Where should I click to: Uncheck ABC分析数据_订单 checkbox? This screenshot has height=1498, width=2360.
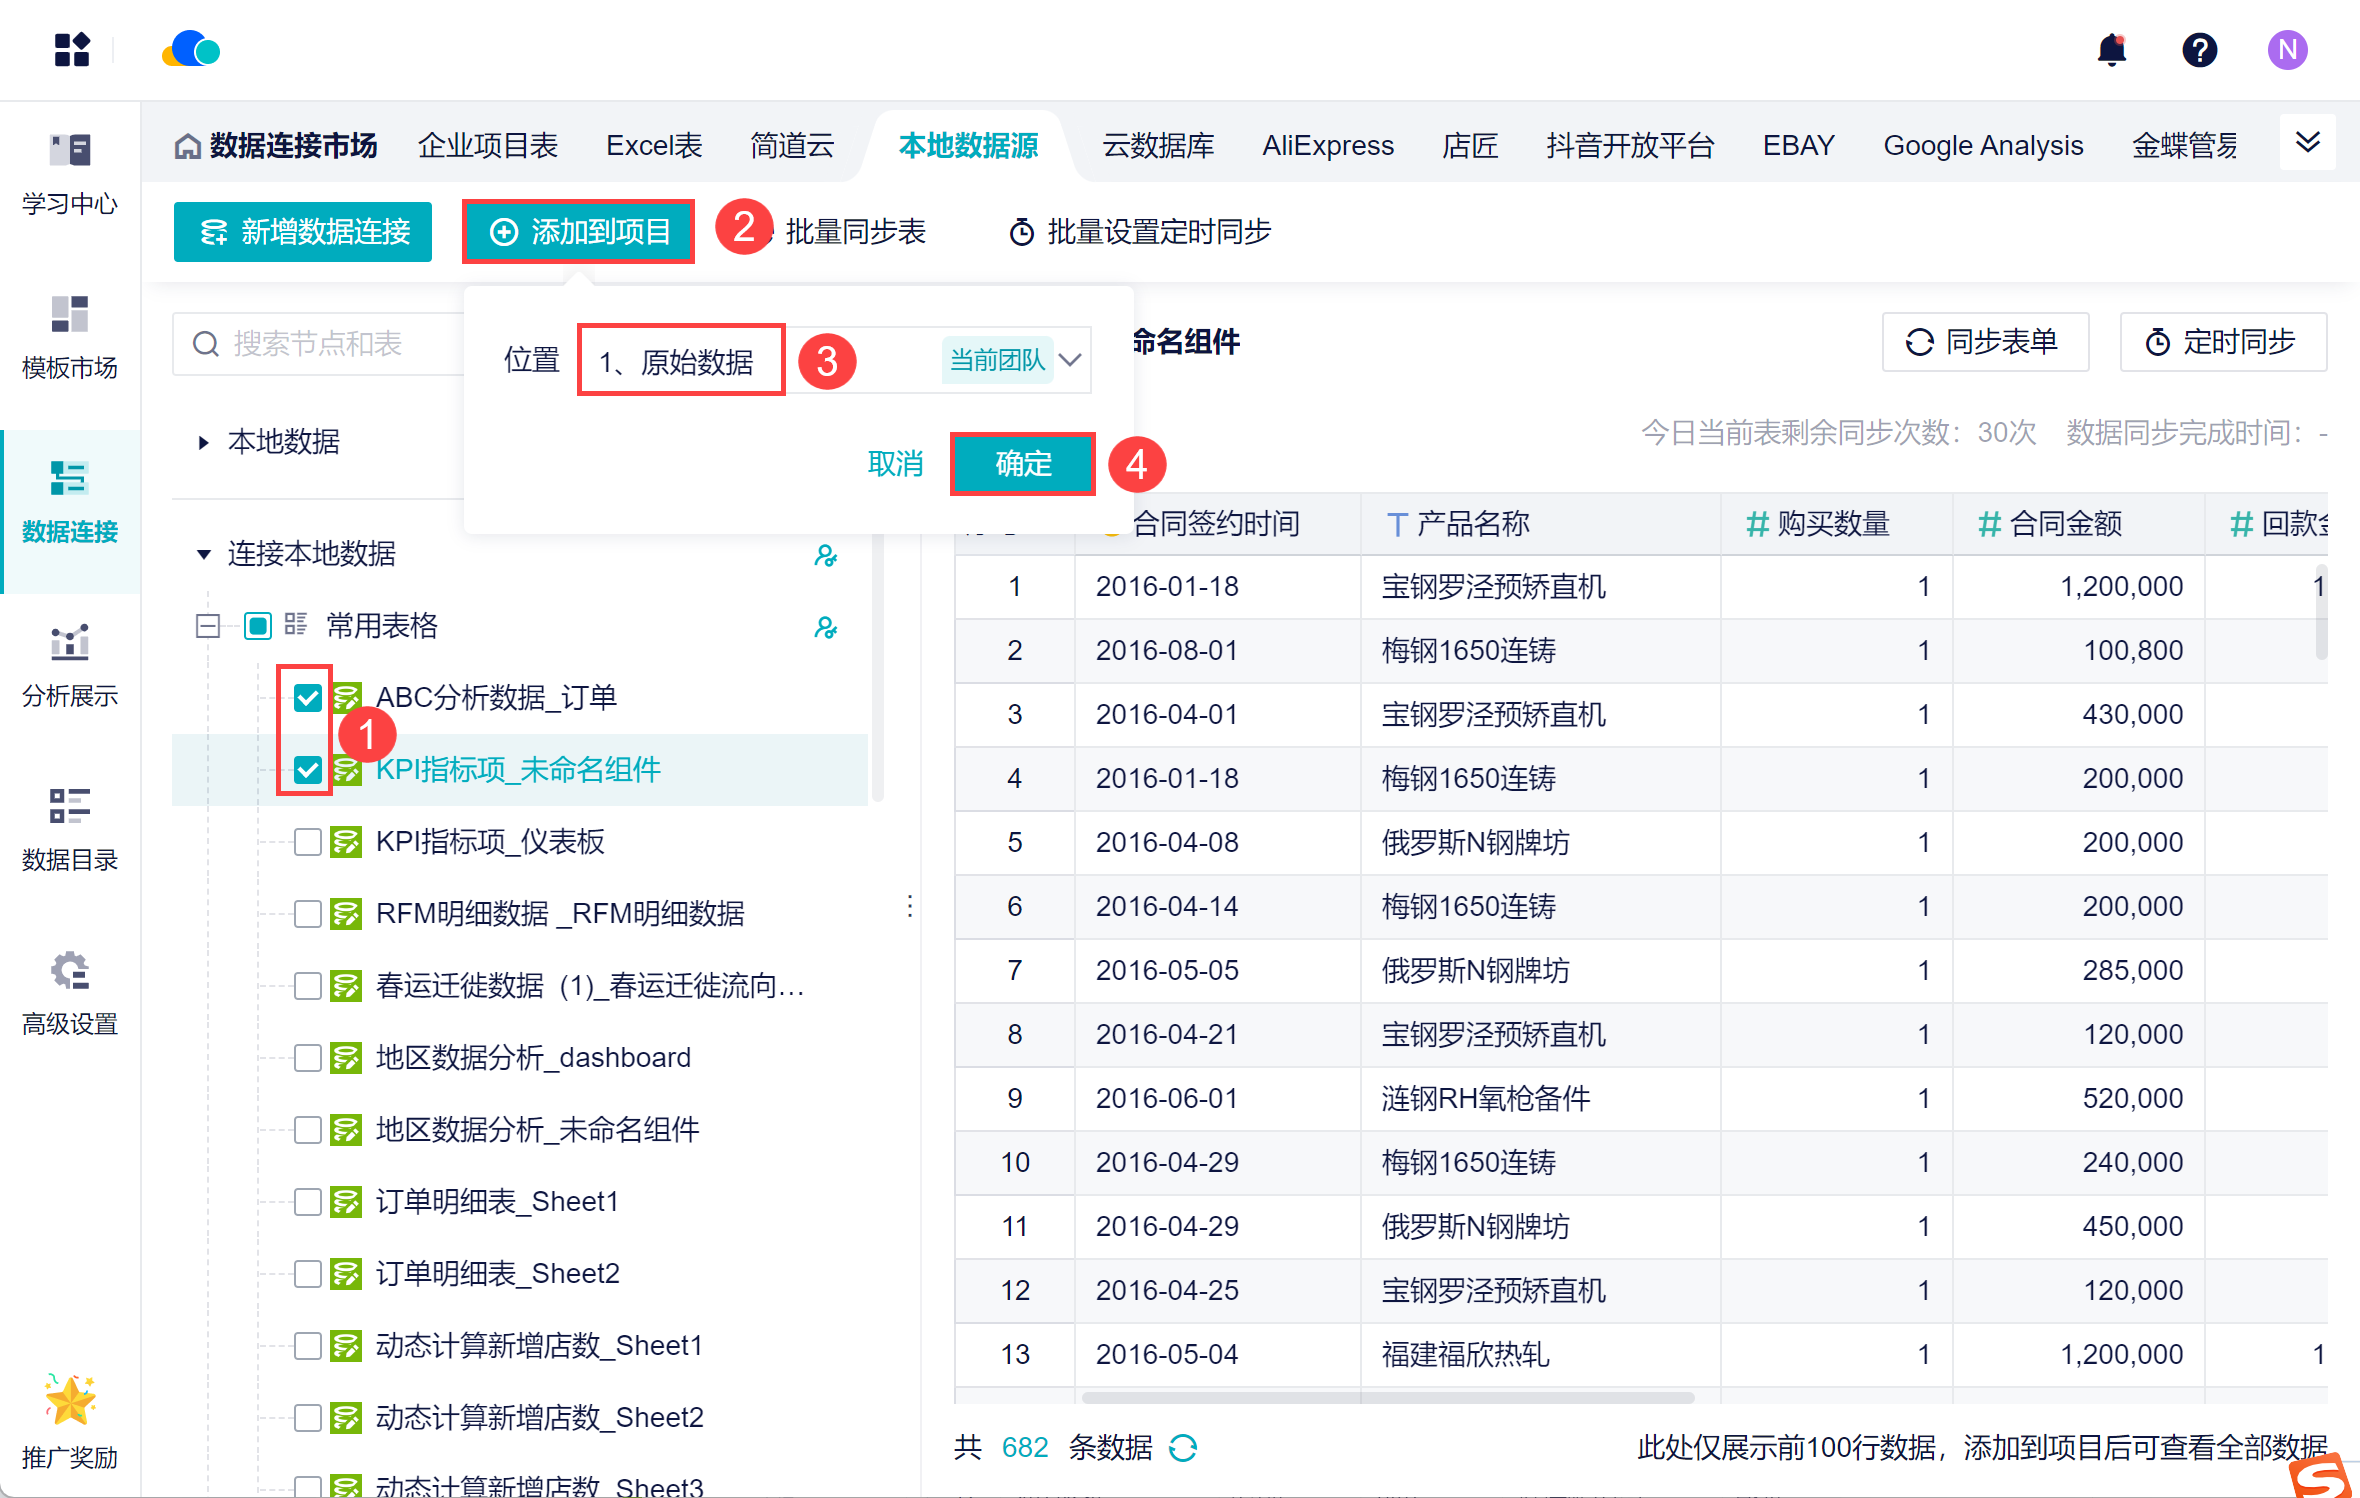[x=307, y=698]
